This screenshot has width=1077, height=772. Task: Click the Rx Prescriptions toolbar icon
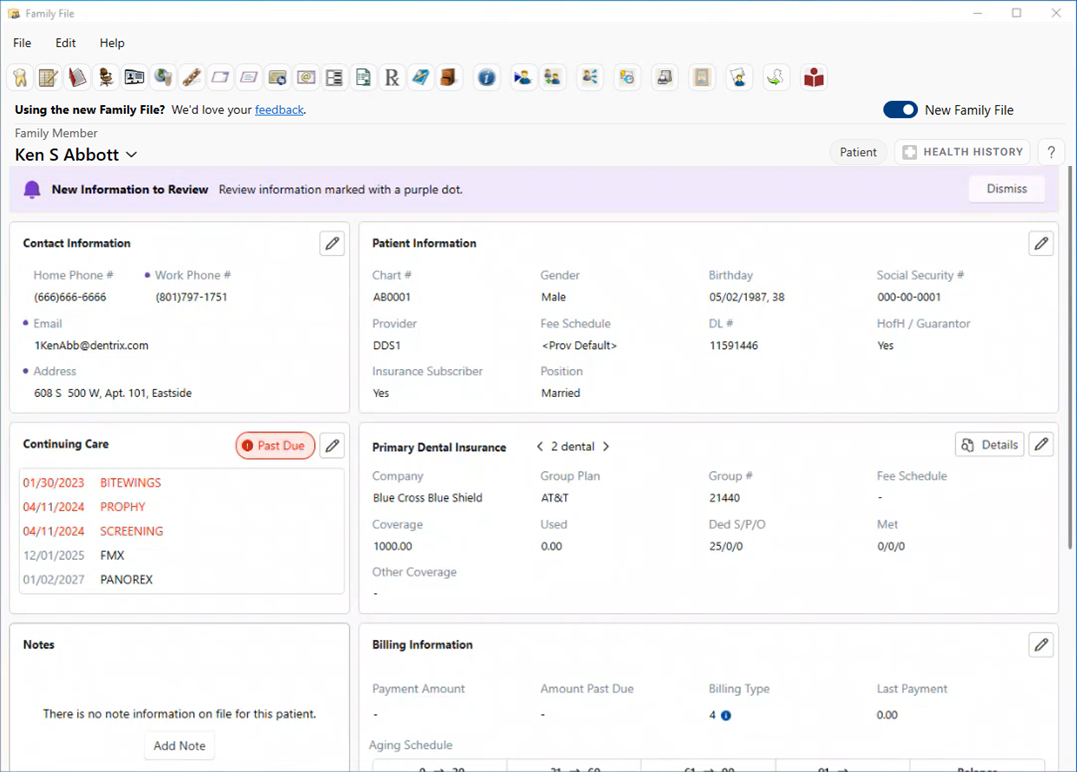point(392,78)
